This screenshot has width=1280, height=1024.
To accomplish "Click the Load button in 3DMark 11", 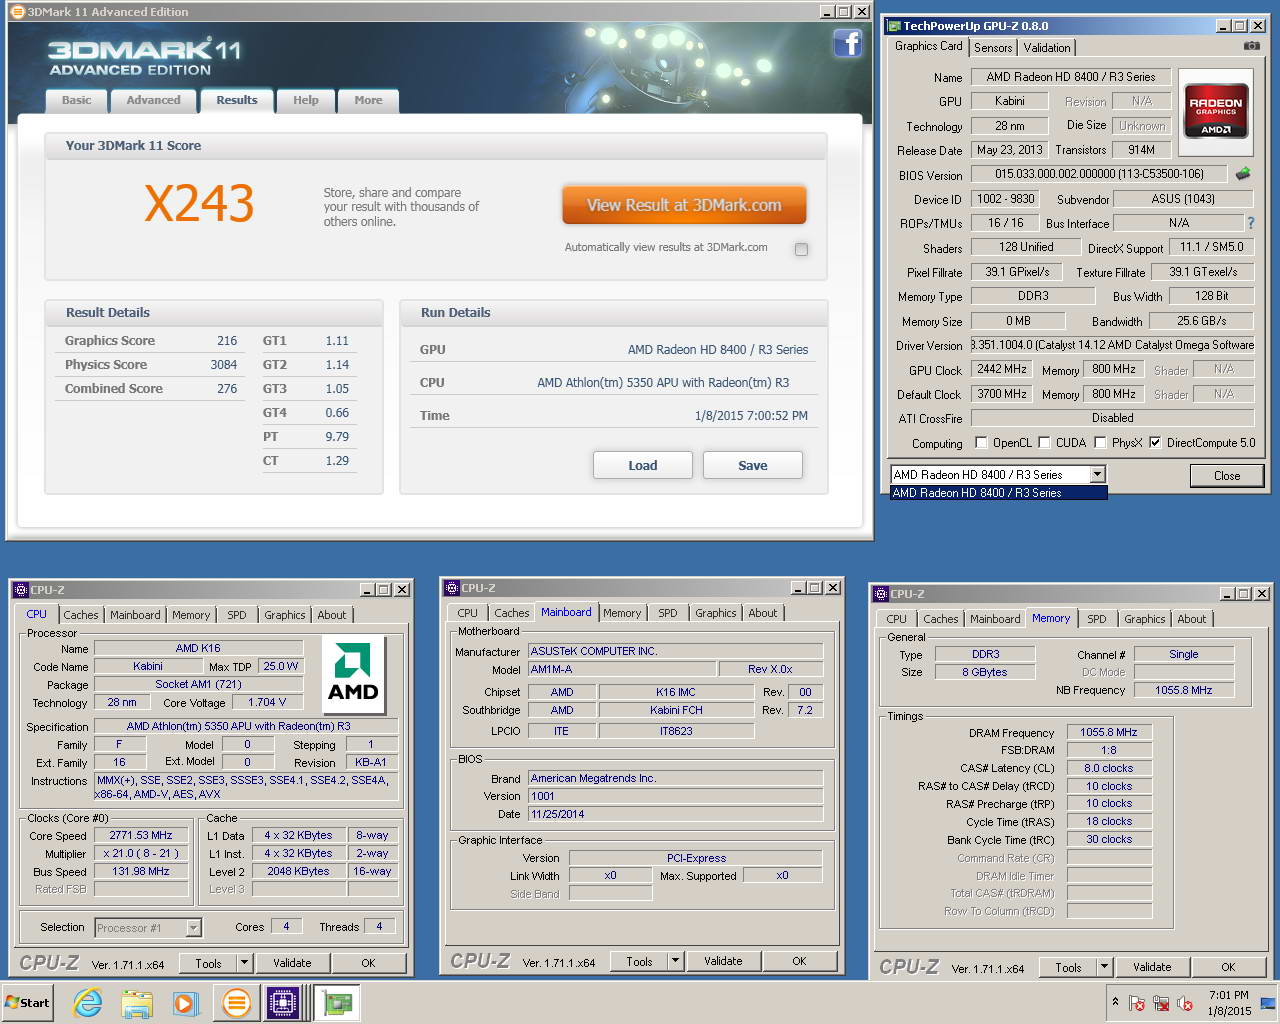I will (642, 465).
